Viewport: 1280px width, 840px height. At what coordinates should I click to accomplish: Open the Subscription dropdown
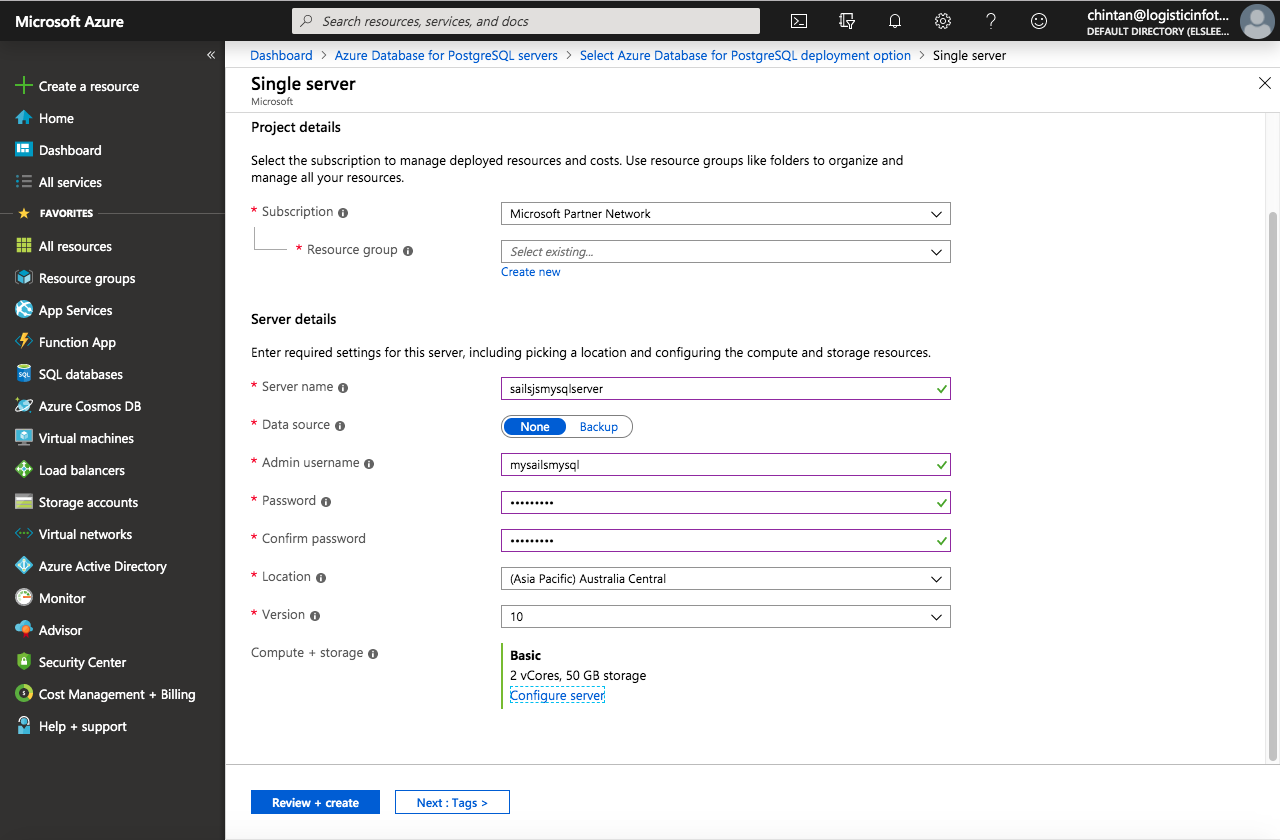point(725,213)
